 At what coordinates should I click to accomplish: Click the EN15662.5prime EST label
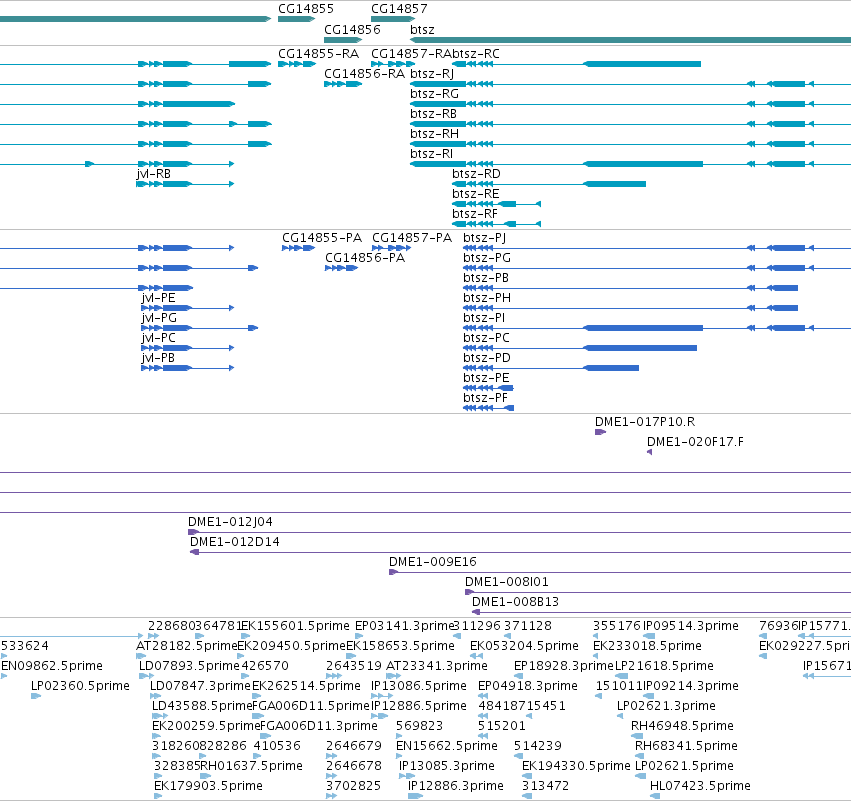pos(447,746)
